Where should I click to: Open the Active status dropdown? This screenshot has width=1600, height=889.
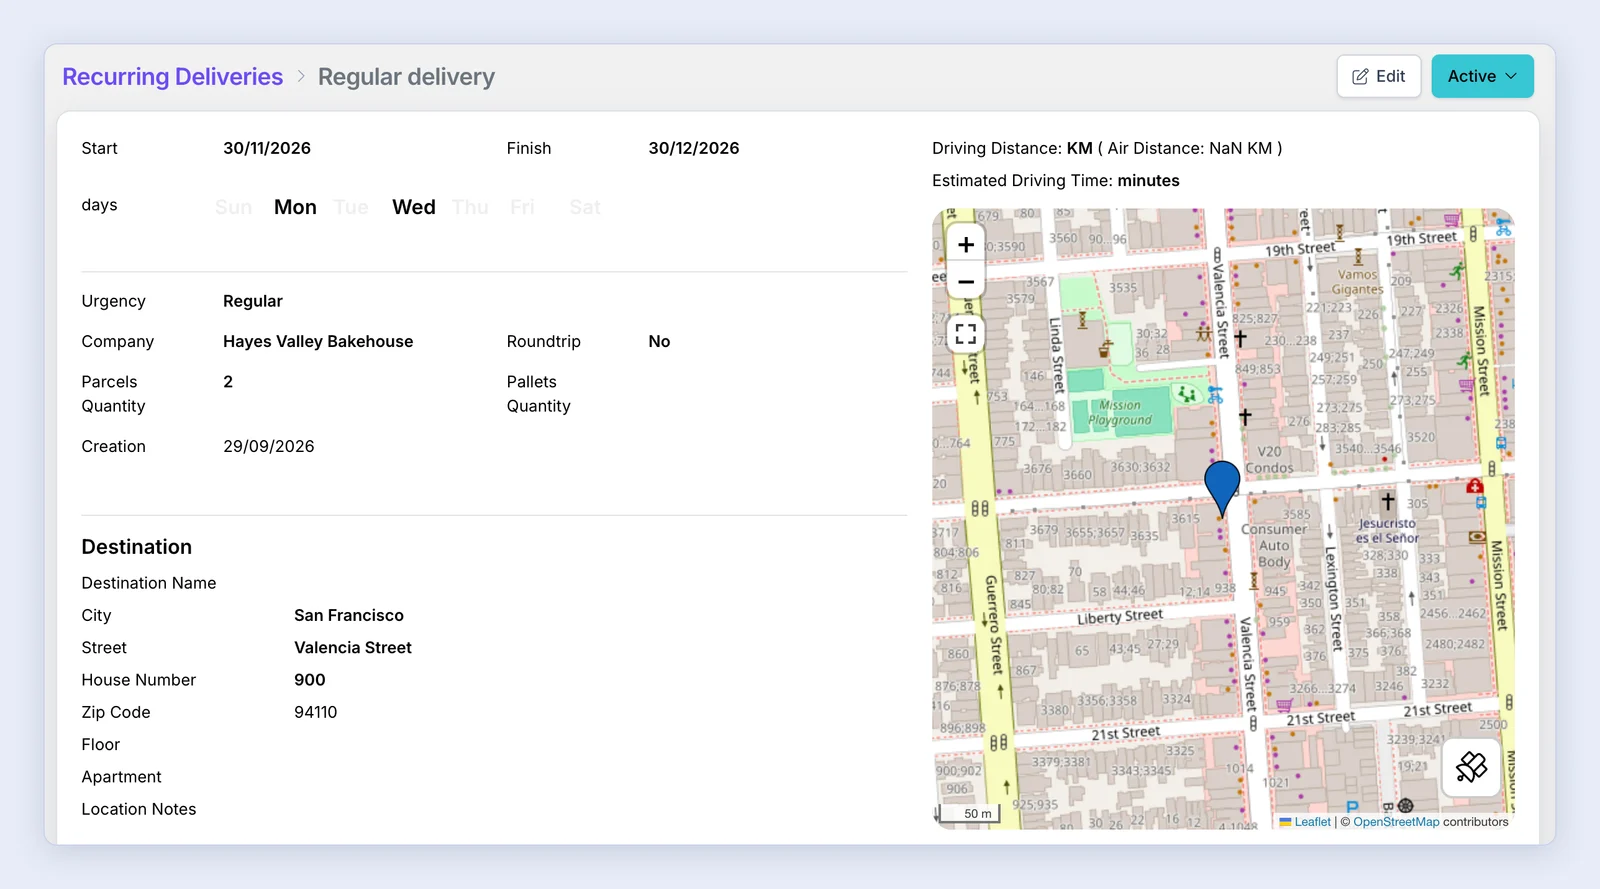click(x=1483, y=76)
